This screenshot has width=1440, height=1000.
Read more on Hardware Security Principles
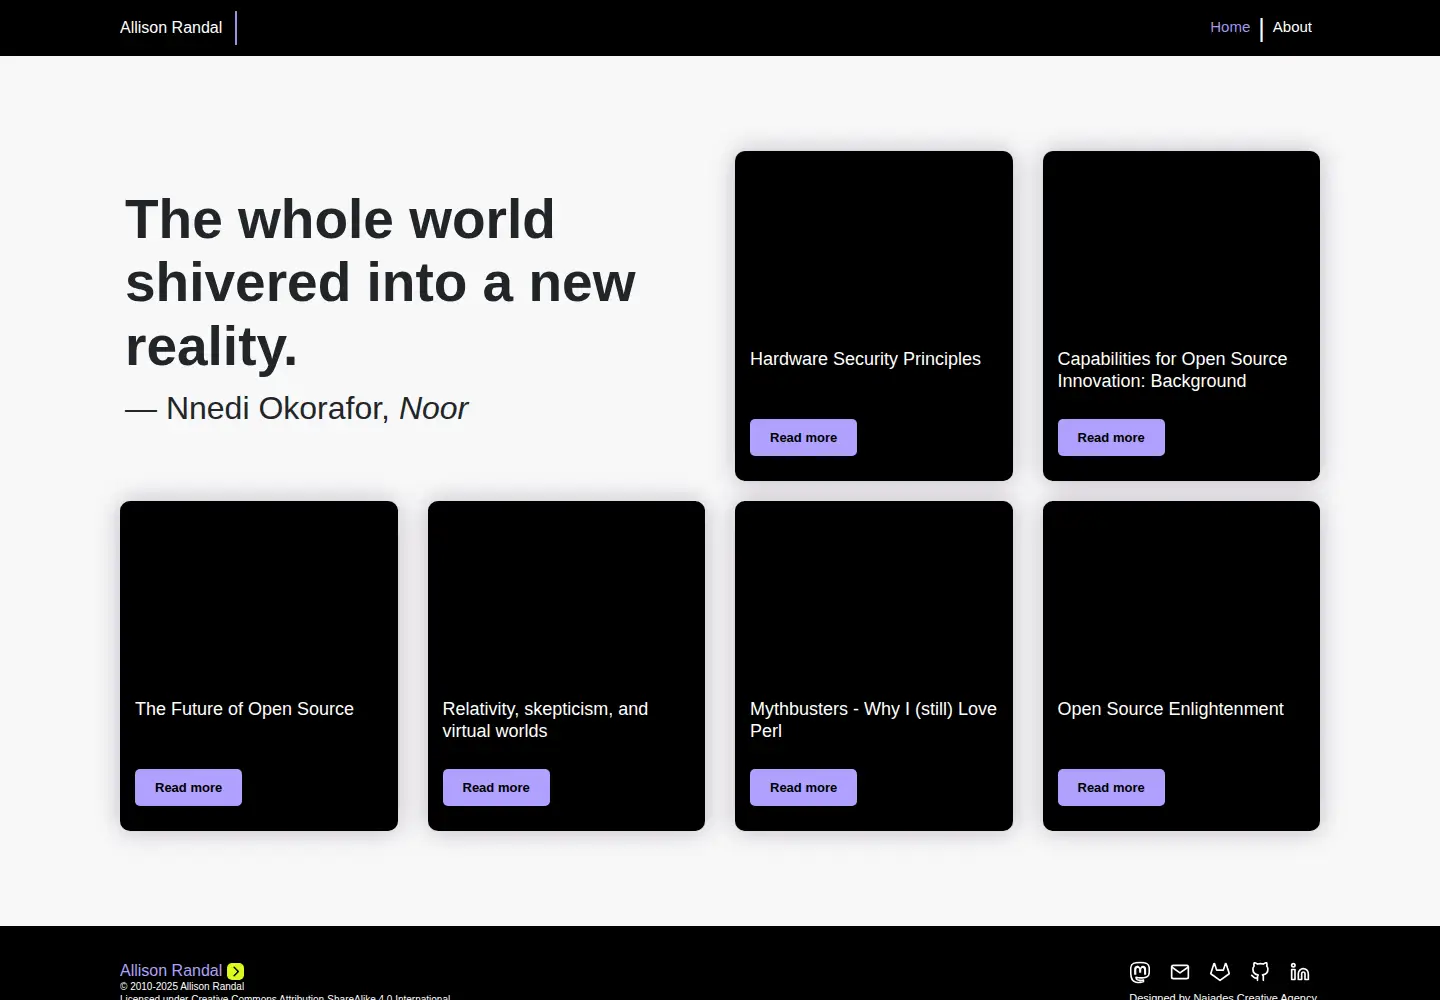(x=803, y=437)
